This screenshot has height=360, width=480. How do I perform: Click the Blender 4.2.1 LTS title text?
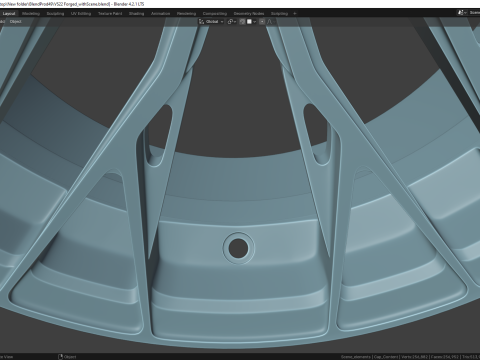click(129, 4)
